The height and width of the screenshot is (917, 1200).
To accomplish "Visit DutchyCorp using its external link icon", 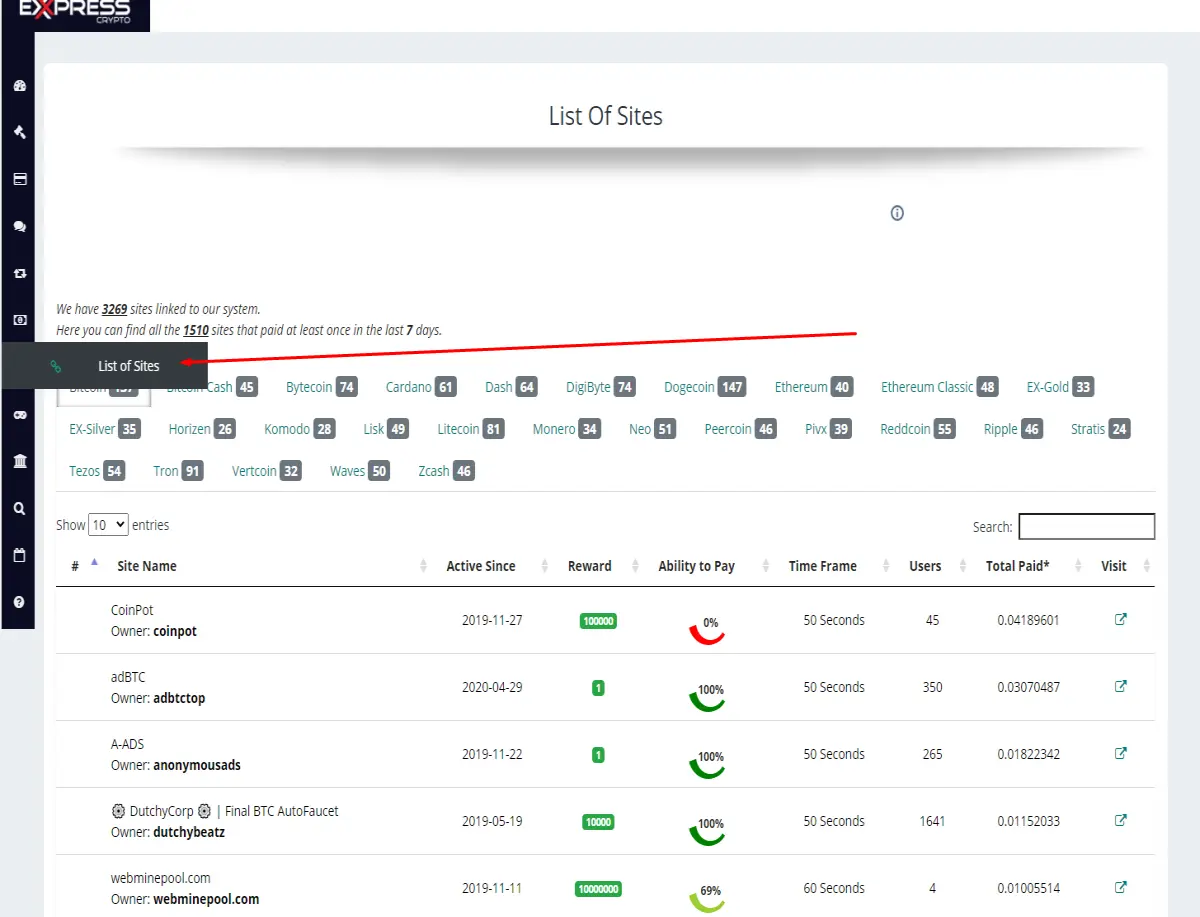I will pos(1121,820).
